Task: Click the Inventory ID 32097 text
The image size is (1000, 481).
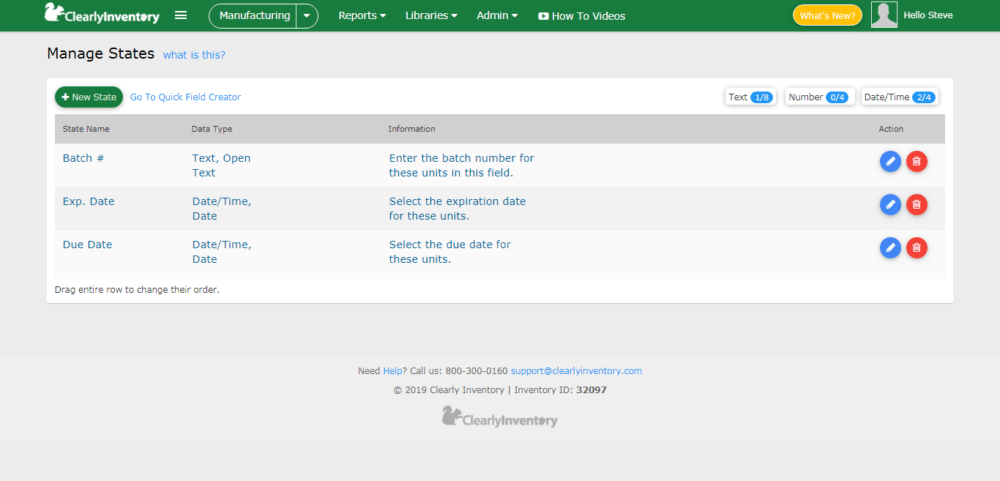Action: [561, 390]
